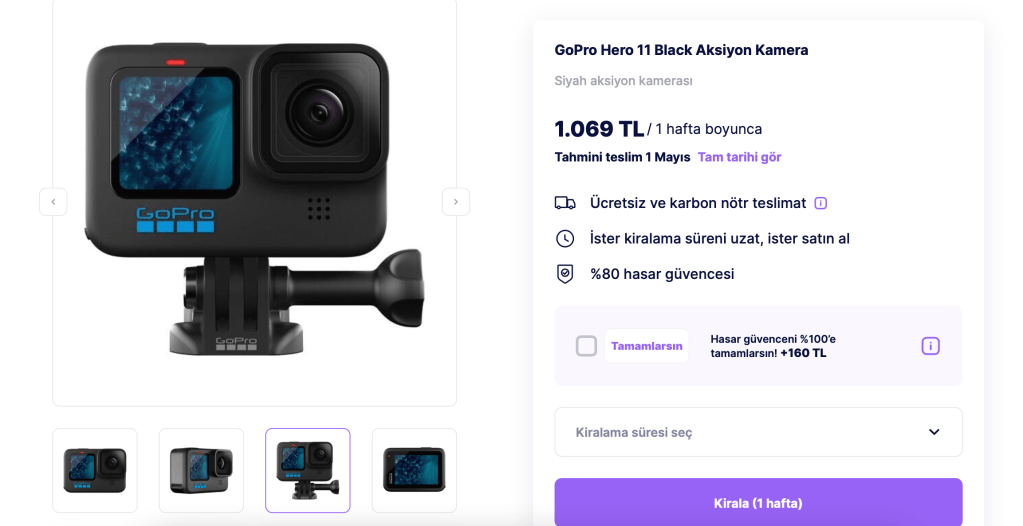The width and height of the screenshot is (1023, 526).
Task: Click the chevron arrow of rental duration selector
Action: point(934,432)
